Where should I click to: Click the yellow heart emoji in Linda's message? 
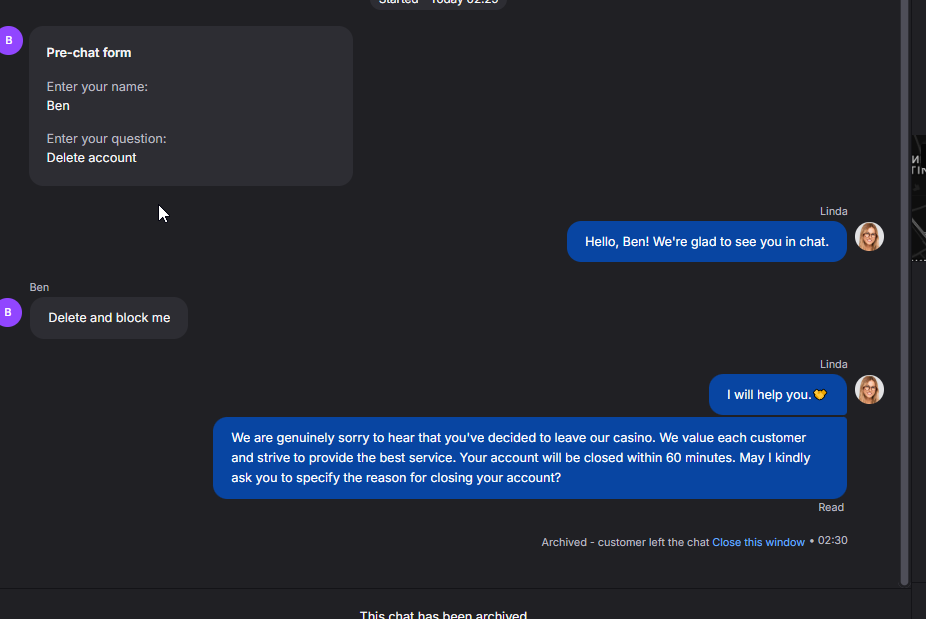coord(821,395)
